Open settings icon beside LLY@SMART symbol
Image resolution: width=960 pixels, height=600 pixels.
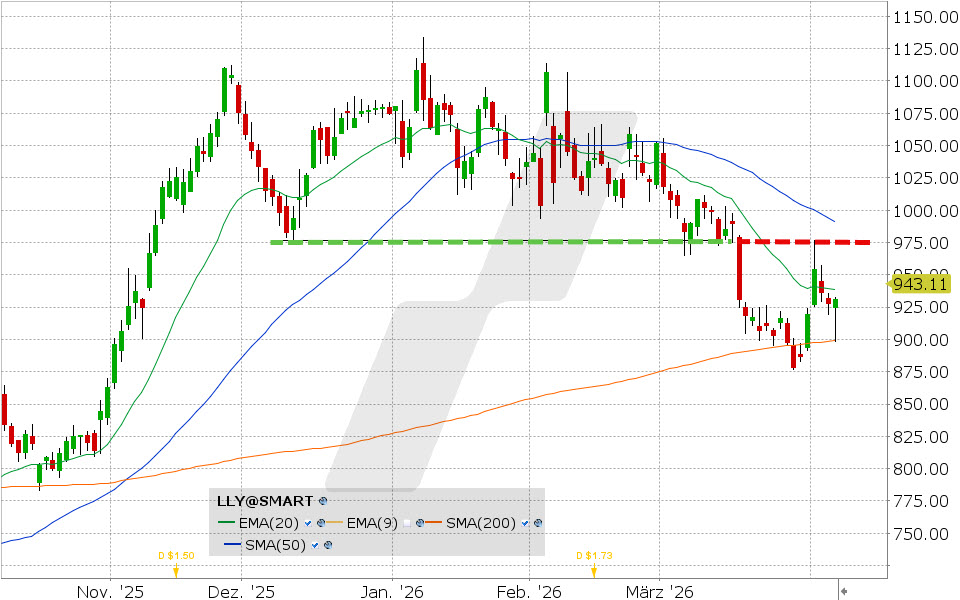point(322,500)
